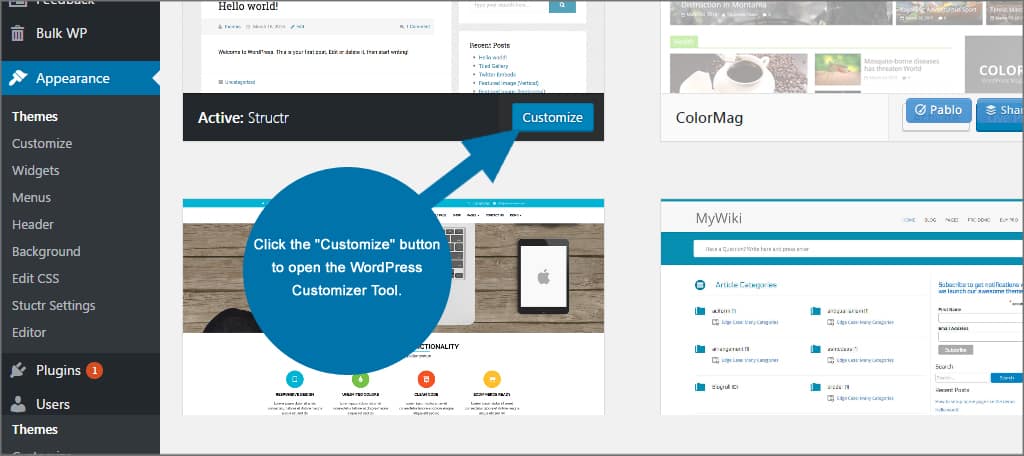1024x456 pixels.
Task: Select the ColorMag theme name
Action: click(x=709, y=118)
